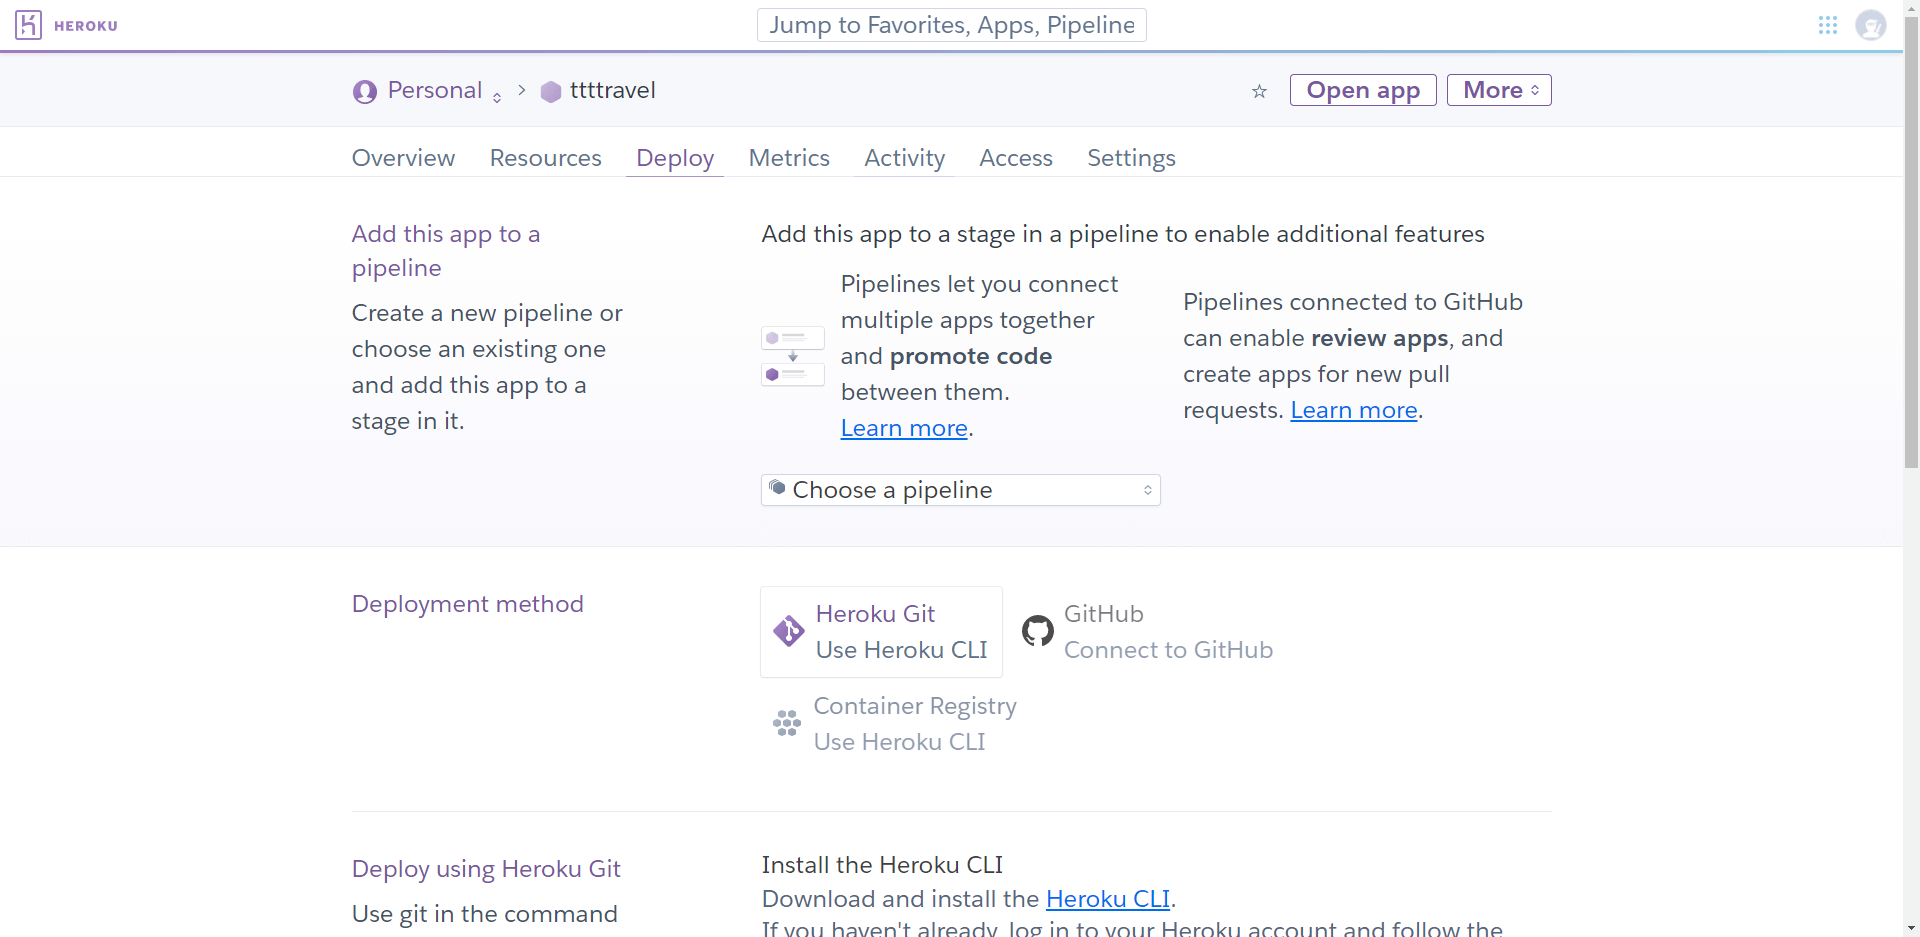Image resolution: width=1920 pixels, height=937 pixels.
Task: Click the 'Deploy using Heroku Git' heading
Action: click(x=486, y=869)
